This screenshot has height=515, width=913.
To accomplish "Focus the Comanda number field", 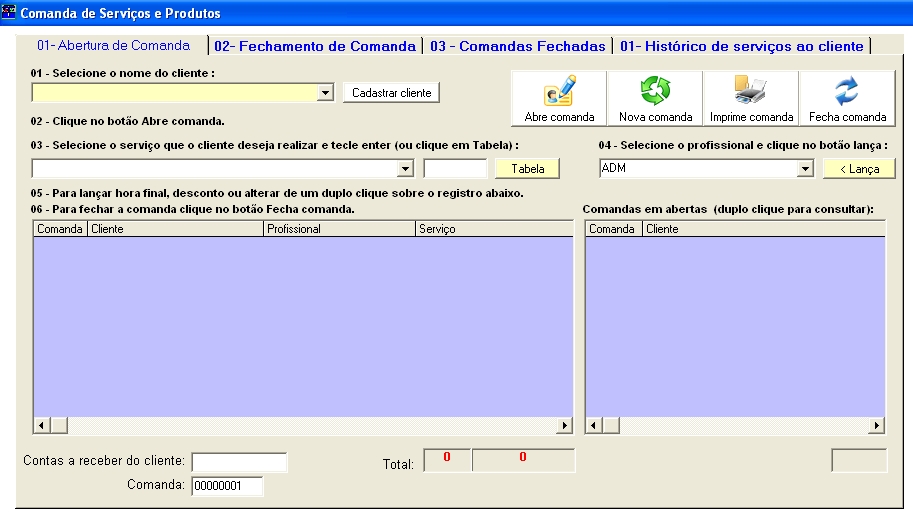I will 227,486.
